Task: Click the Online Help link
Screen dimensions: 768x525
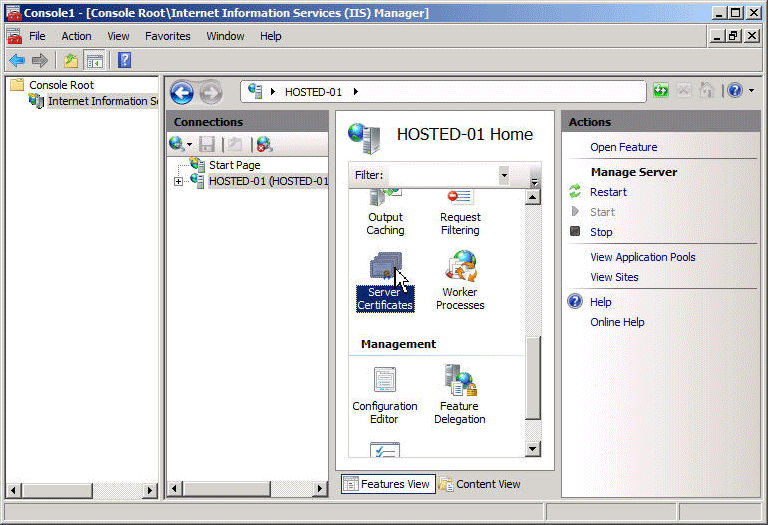Action: tap(617, 322)
